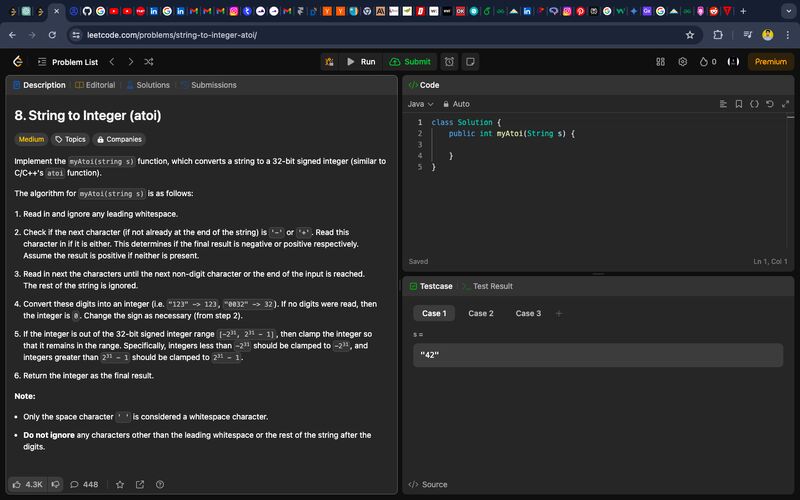
Task: Dislike the problem with thumbs down
Action: click(x=56, y=484)
